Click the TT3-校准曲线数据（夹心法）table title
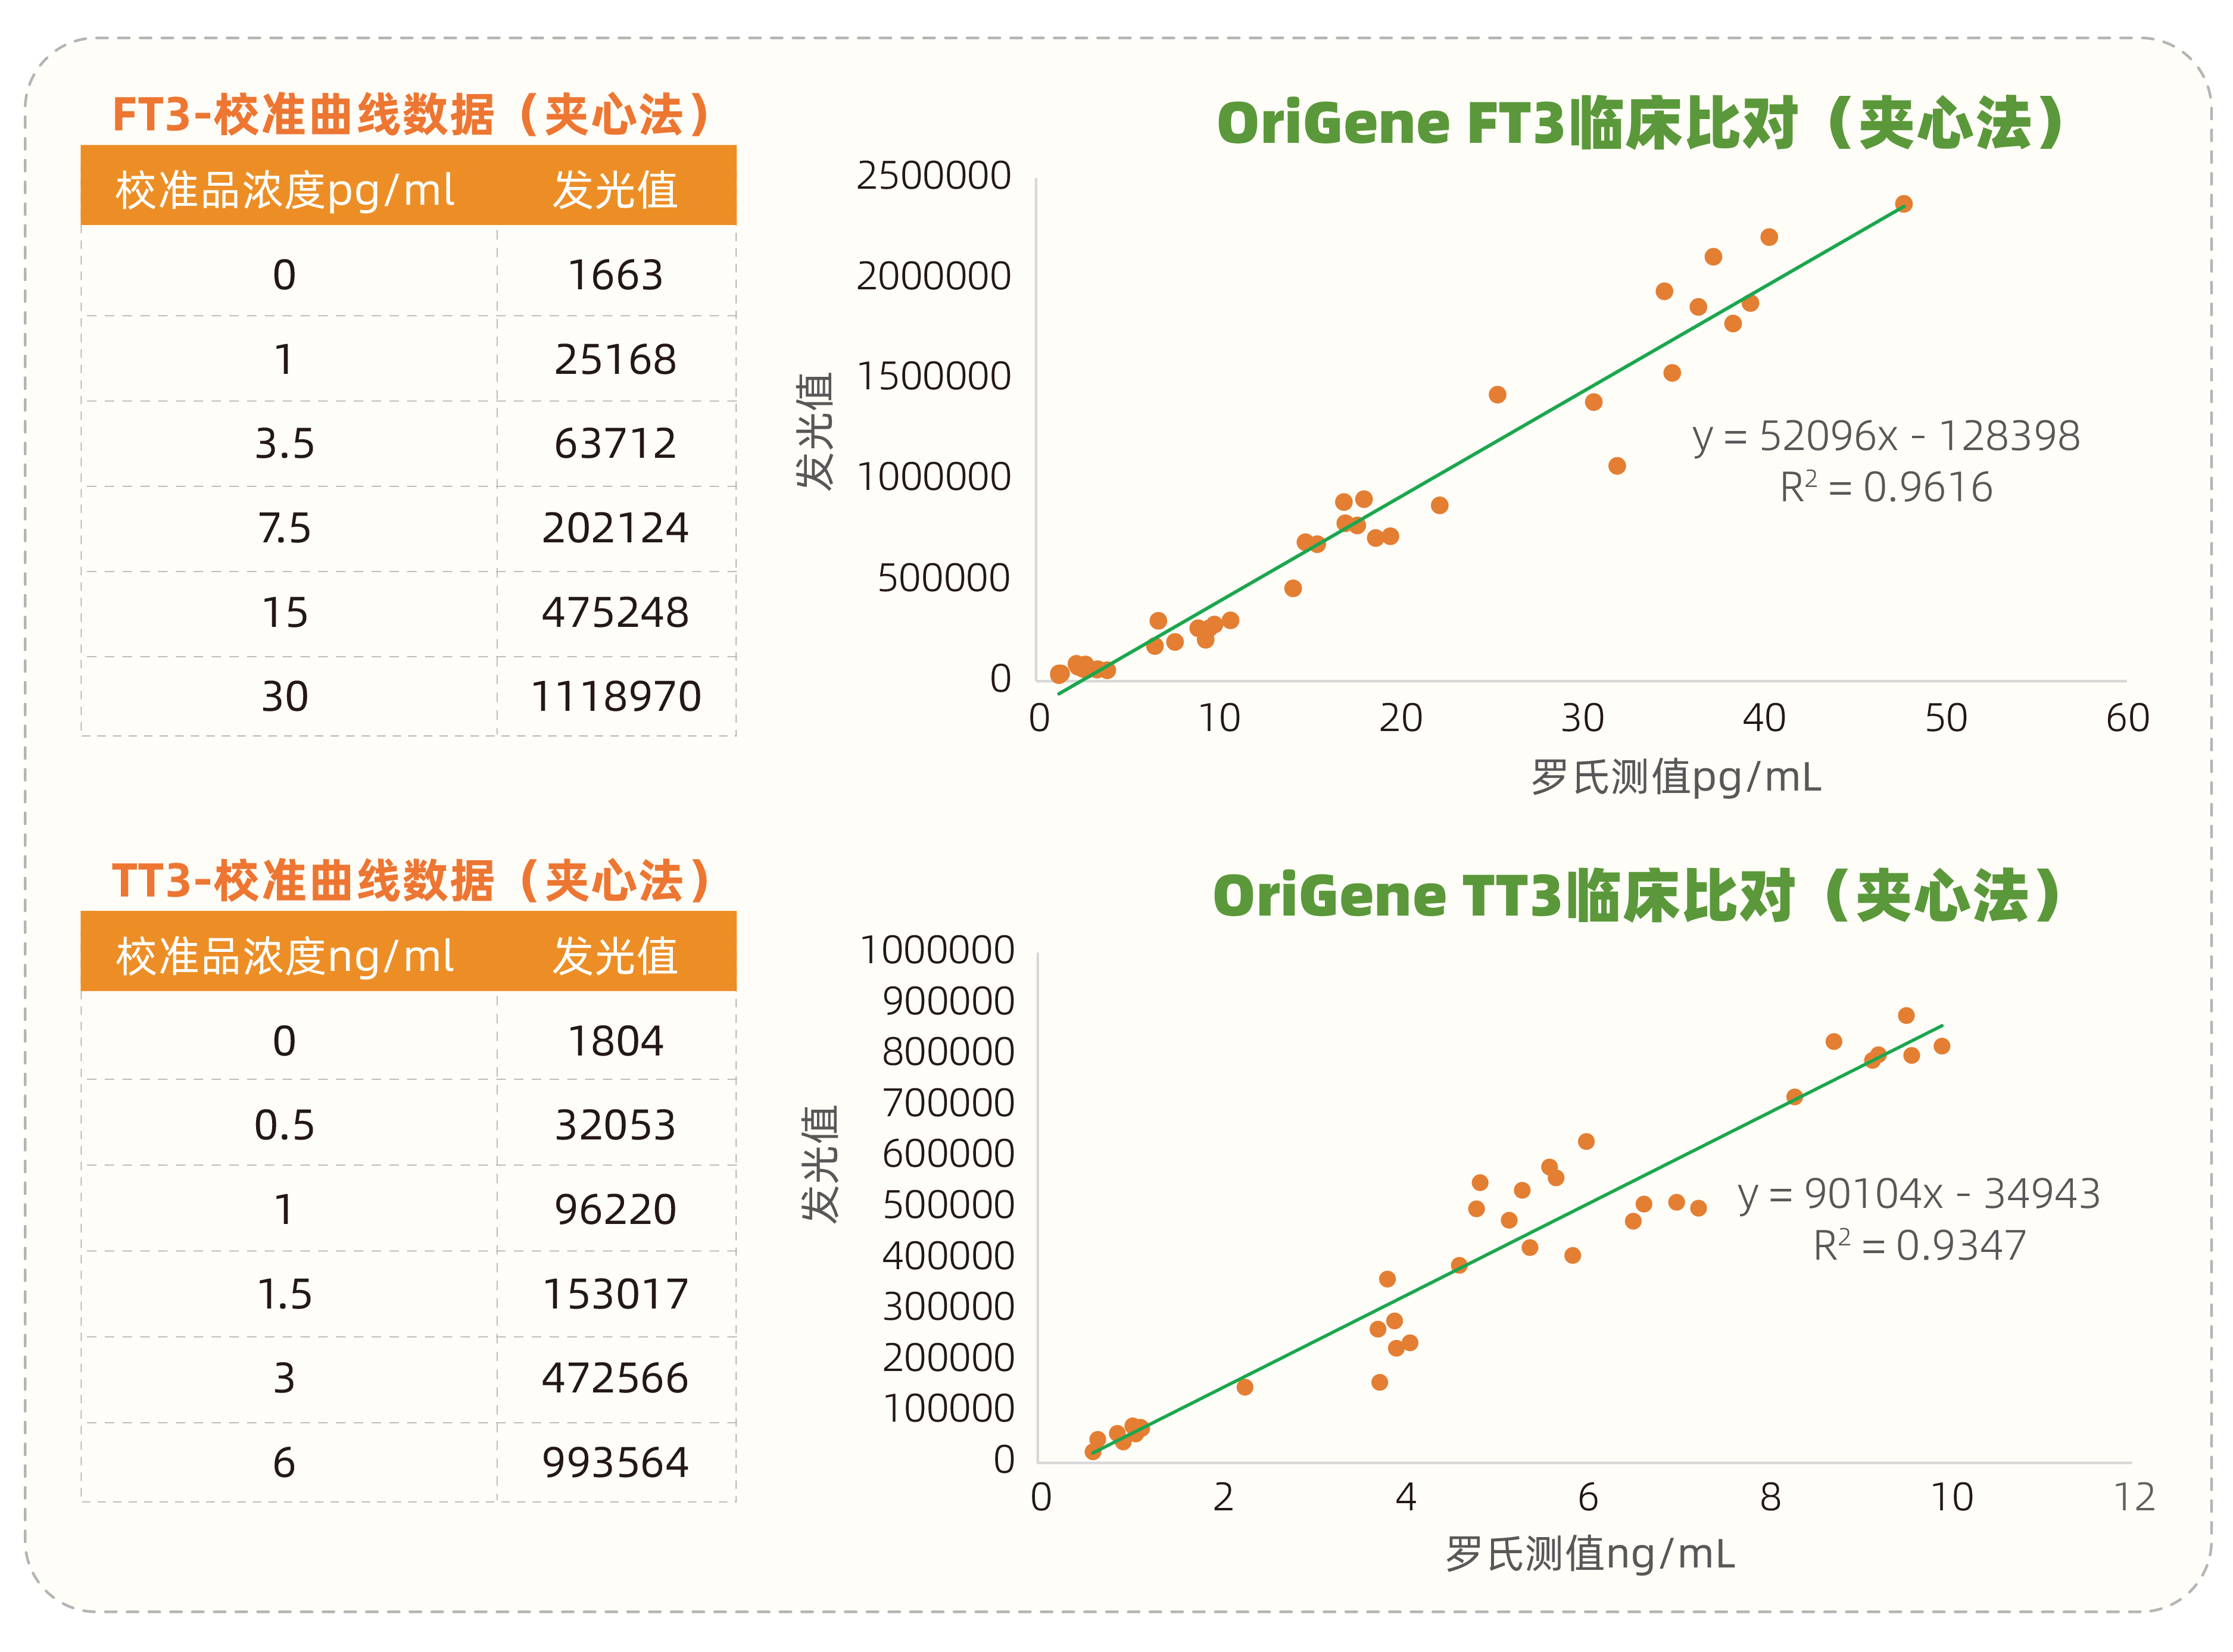Screen dimensions: 2233x1652 pyautogui.click(x=411, y=880)
